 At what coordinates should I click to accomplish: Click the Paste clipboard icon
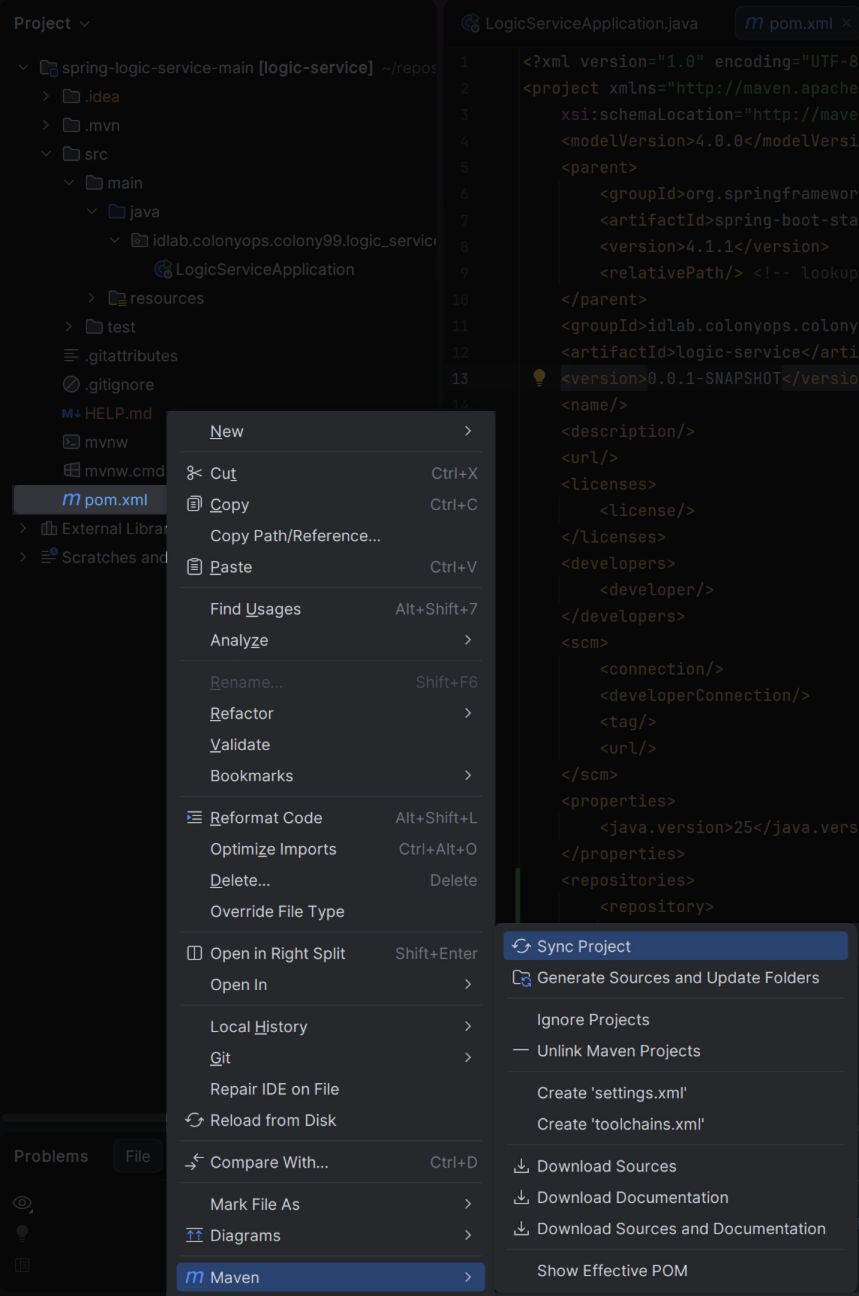click(194, 567)
